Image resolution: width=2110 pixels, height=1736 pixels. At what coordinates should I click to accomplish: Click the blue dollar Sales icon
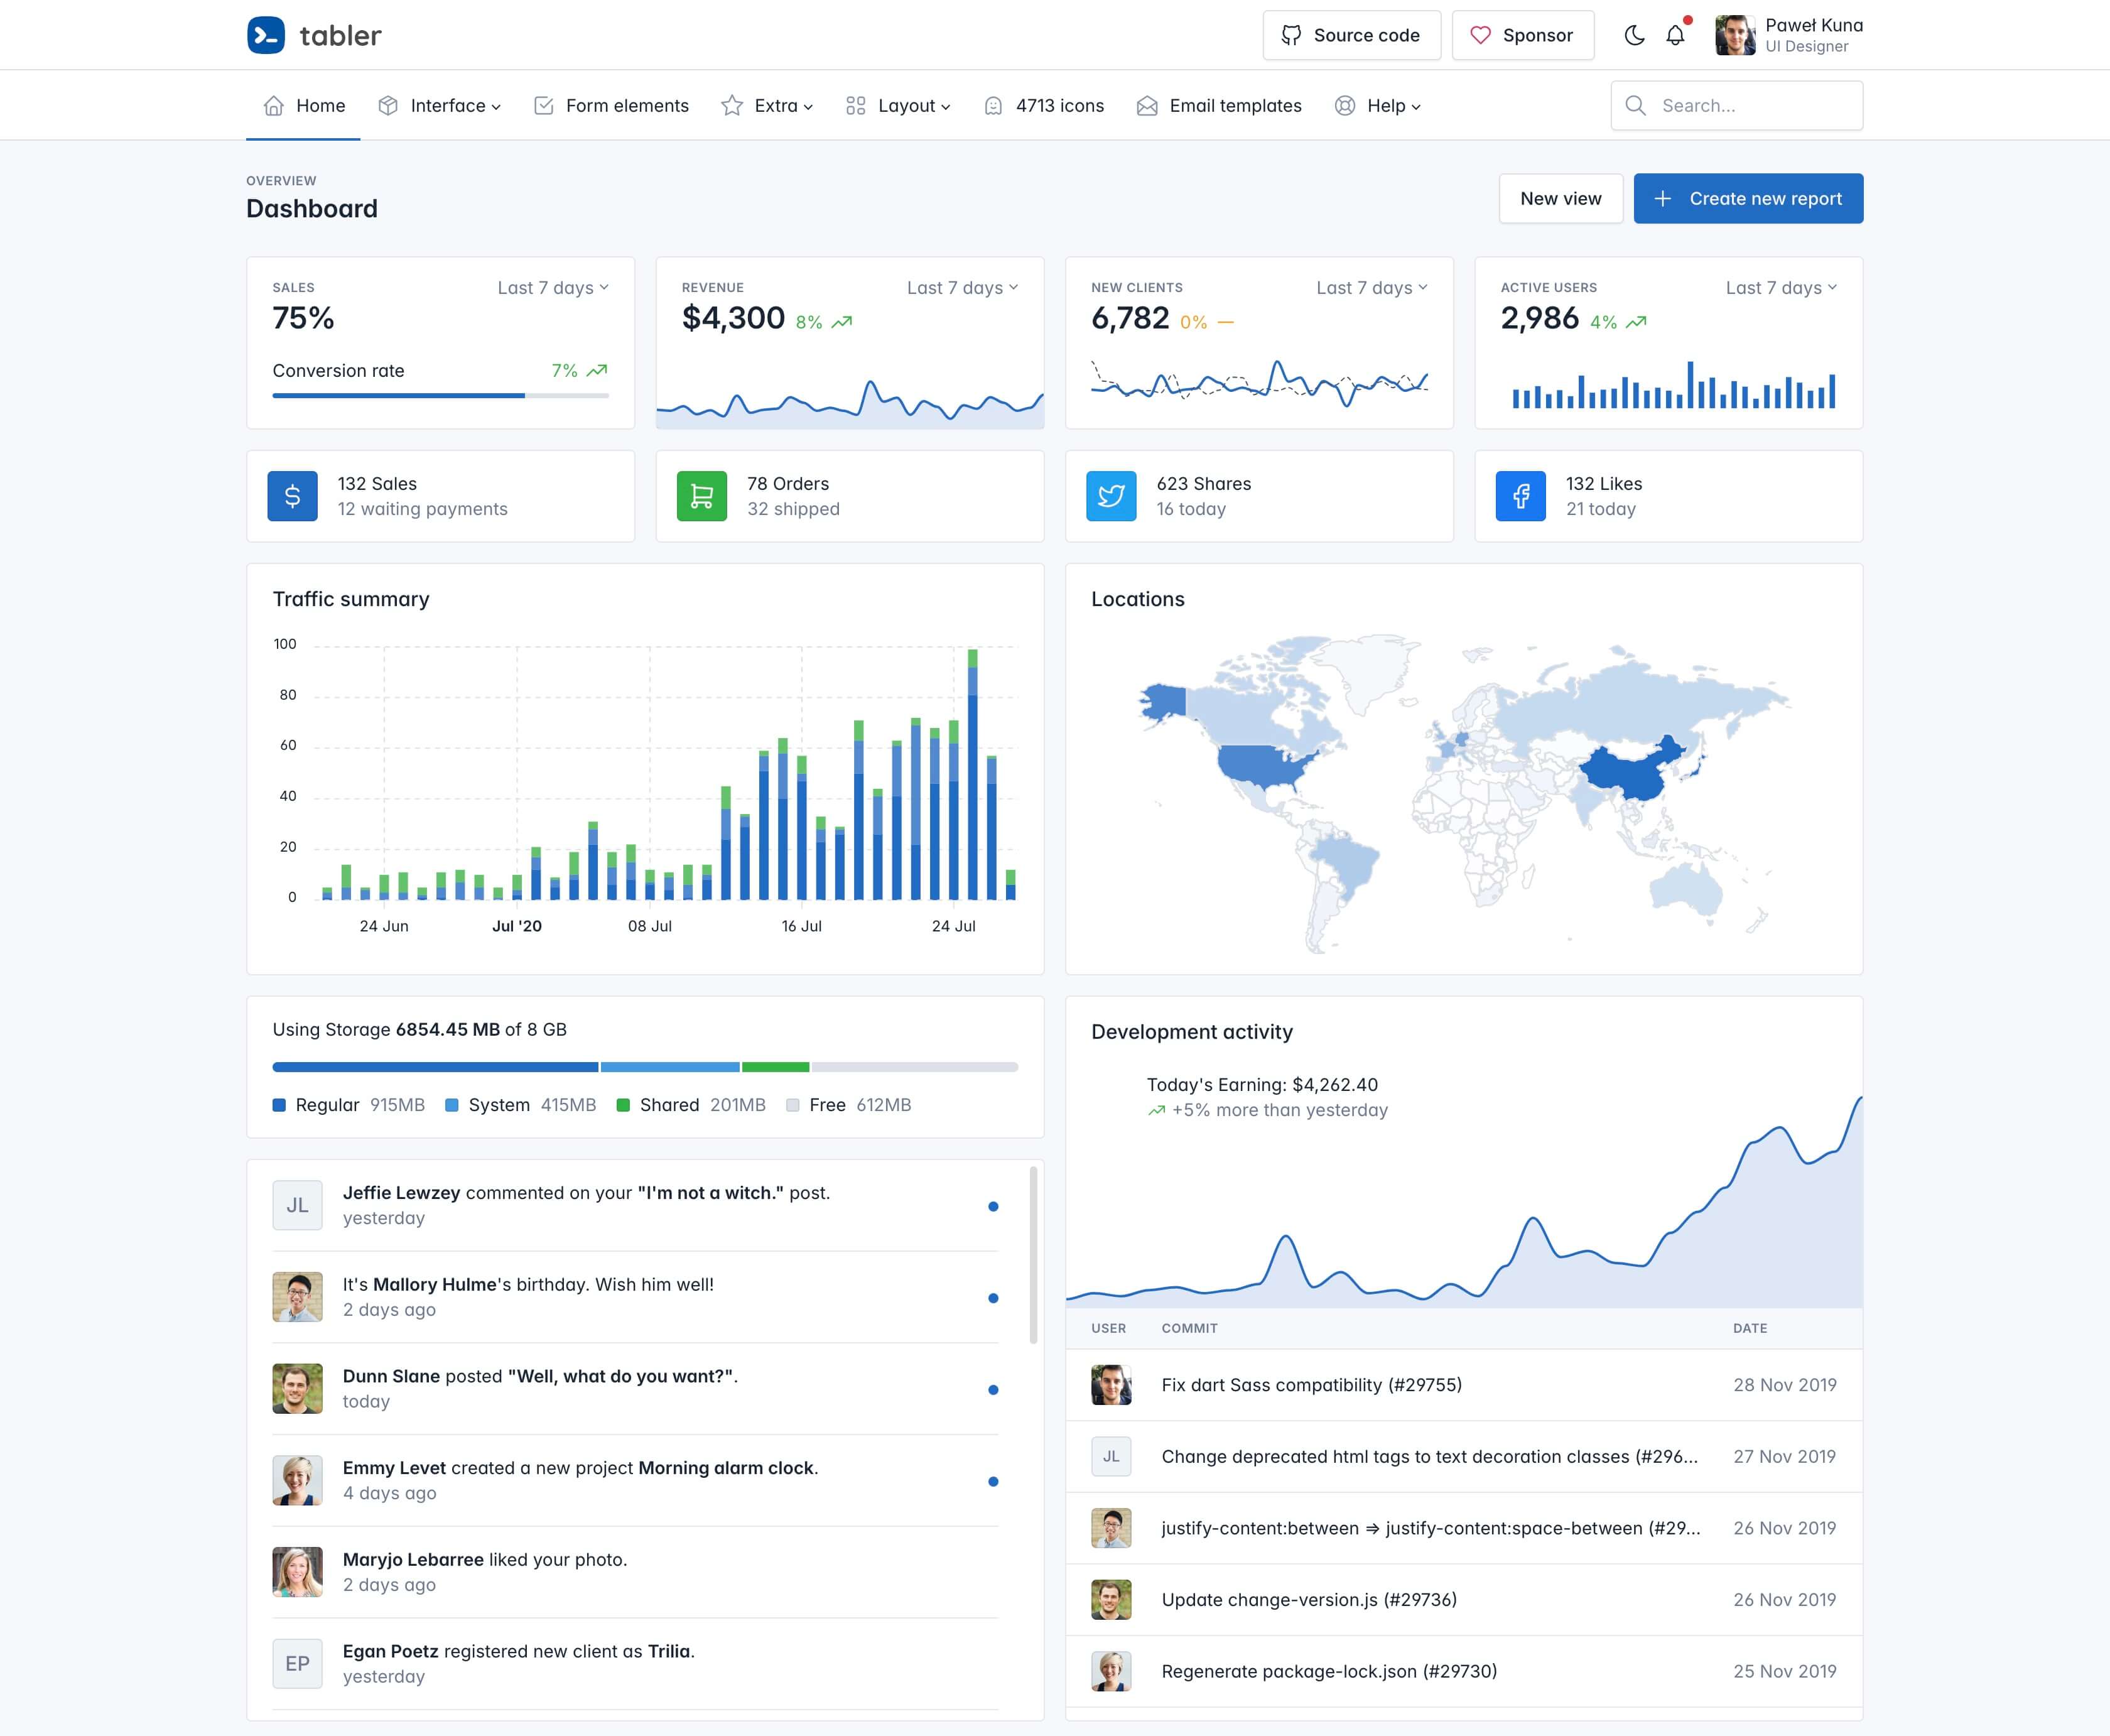[292, 496]
